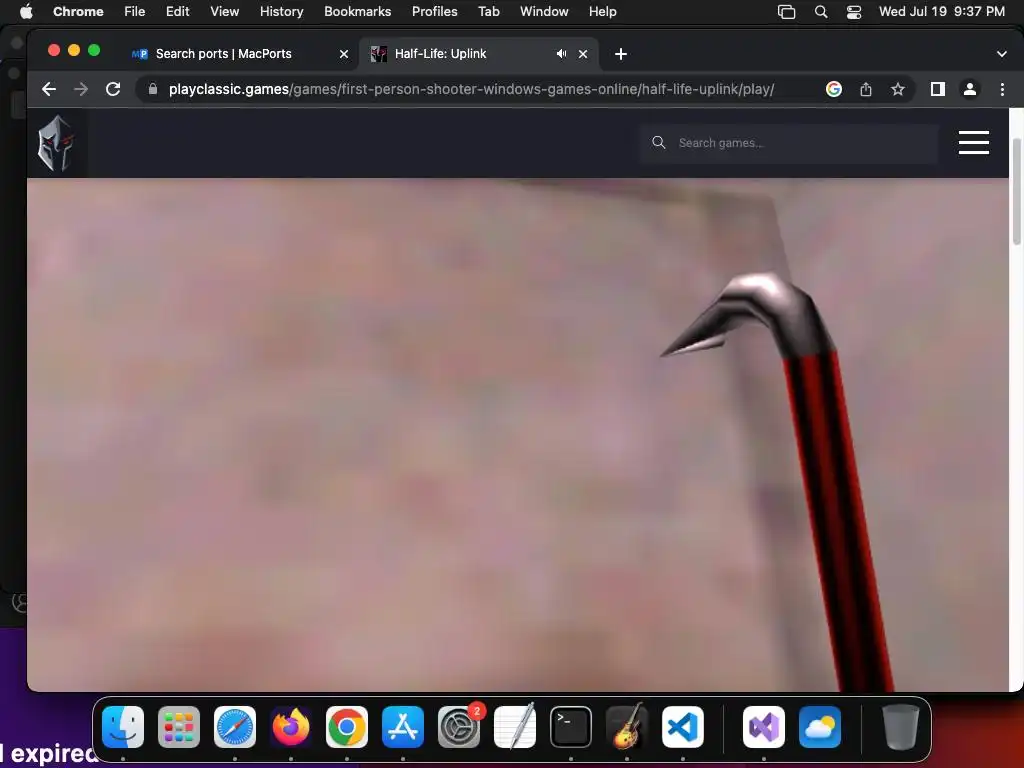
Task: Open the Bookmarks menu
Action: [x=357, y=12]
